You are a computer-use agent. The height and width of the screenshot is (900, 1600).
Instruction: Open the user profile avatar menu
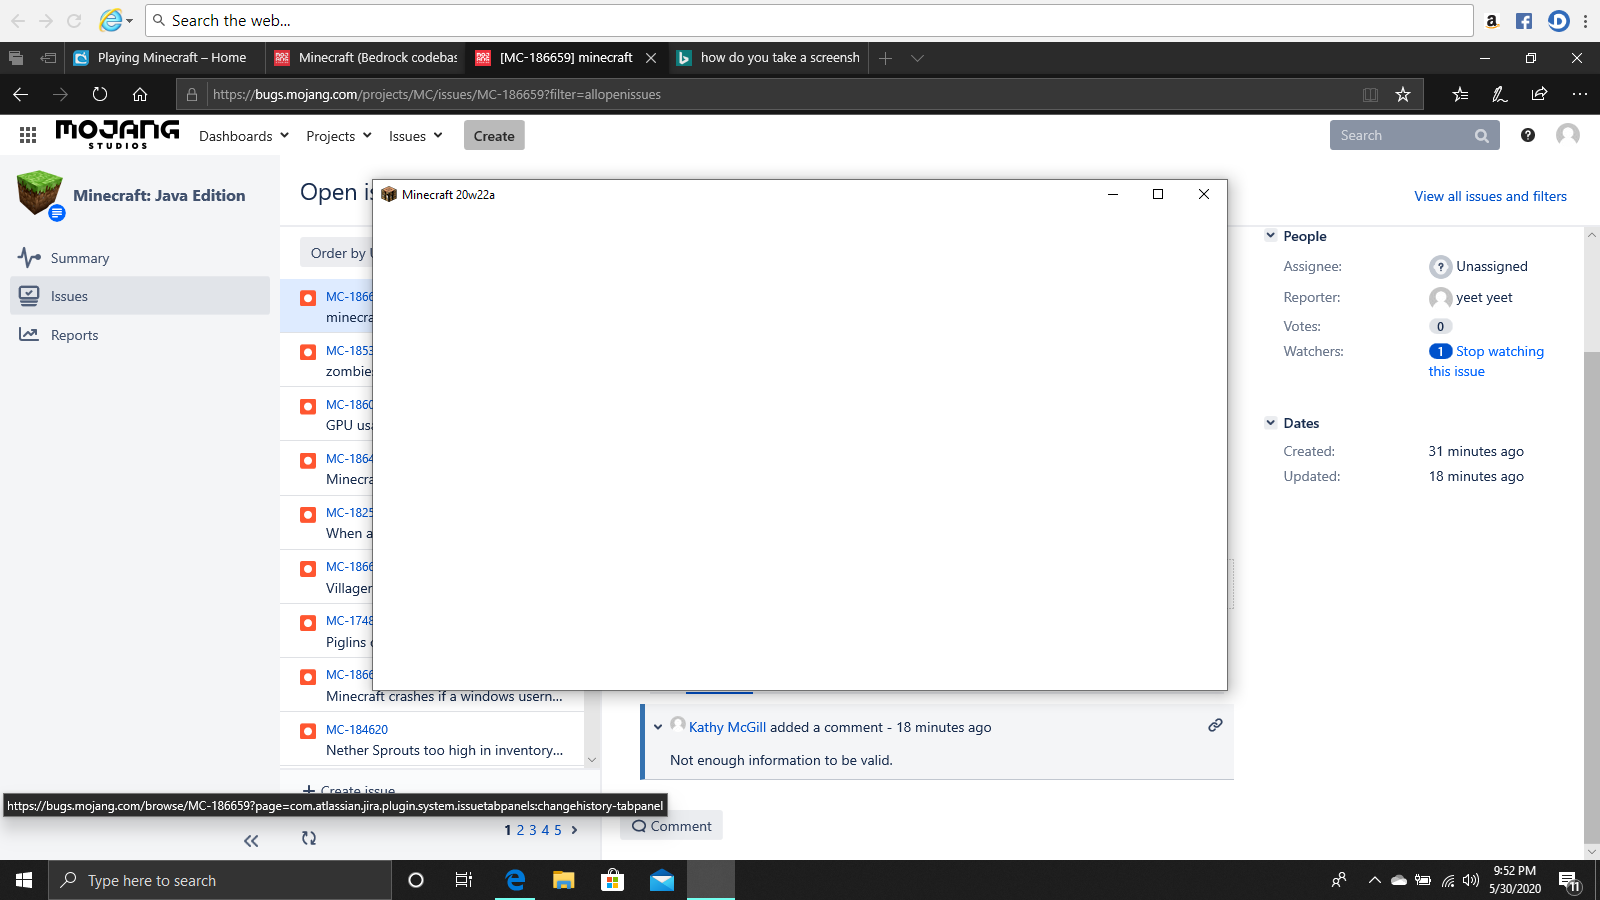pyautogui.click(x=1567, y=135)
